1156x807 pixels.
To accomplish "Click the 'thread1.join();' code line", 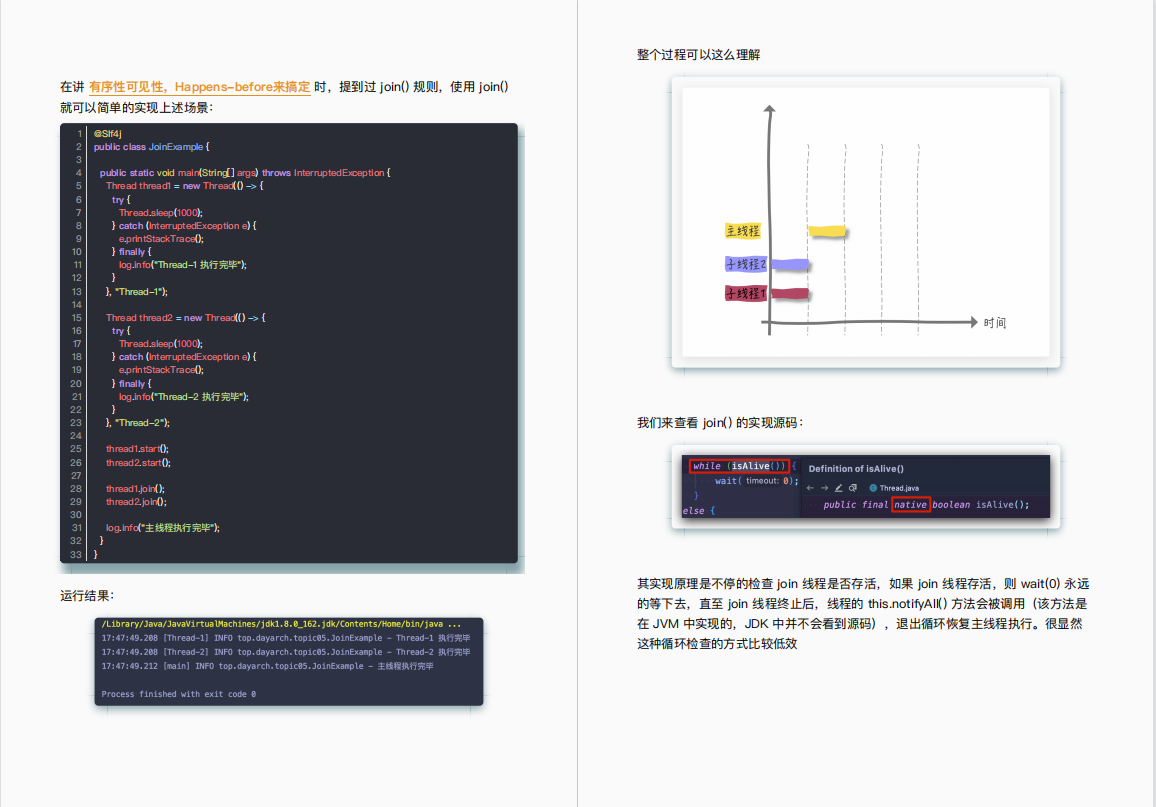I will point(135,489).
